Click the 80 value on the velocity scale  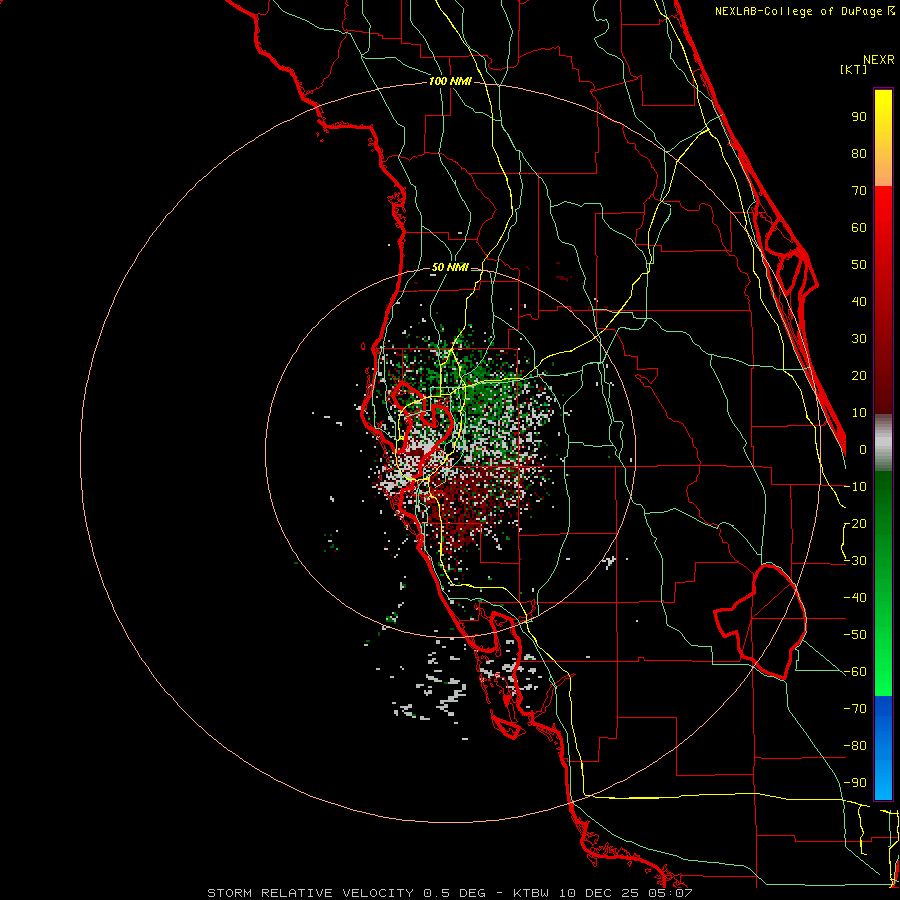[859, 154]
